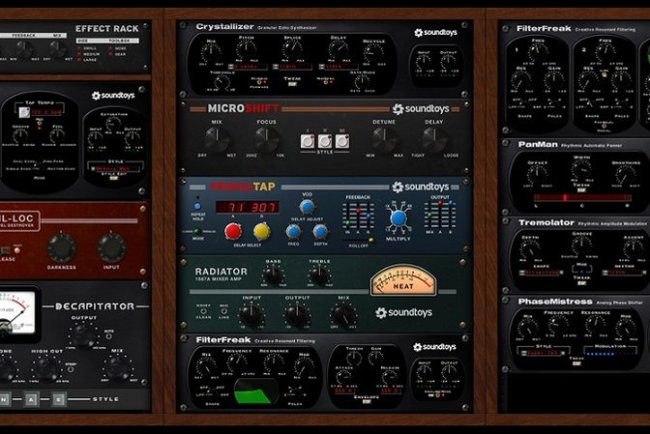
Task: Click the Decapitator VU meter
Action: [17, 314]
